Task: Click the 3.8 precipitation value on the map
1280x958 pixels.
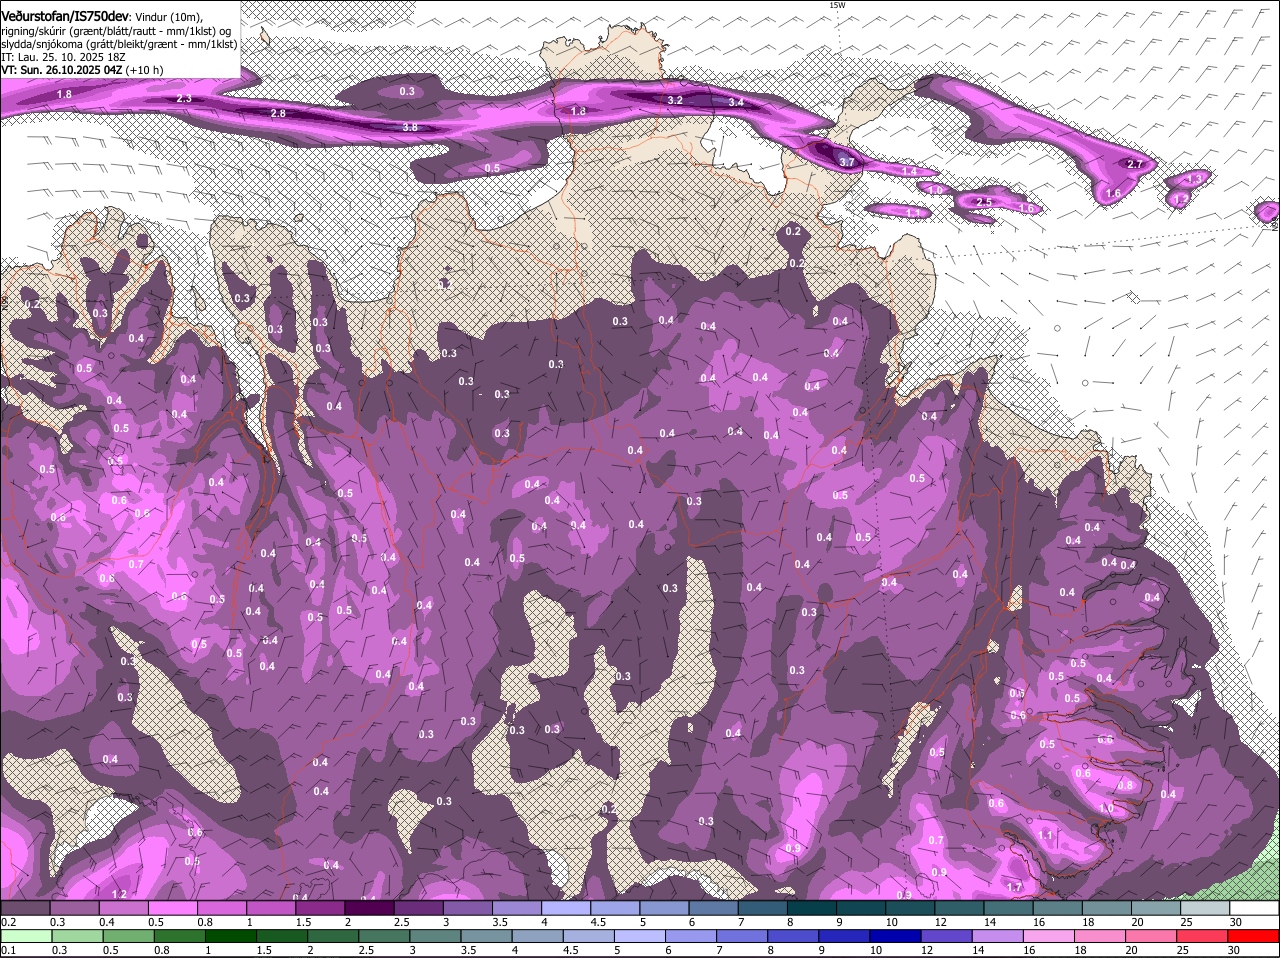Action: (410, 128)
